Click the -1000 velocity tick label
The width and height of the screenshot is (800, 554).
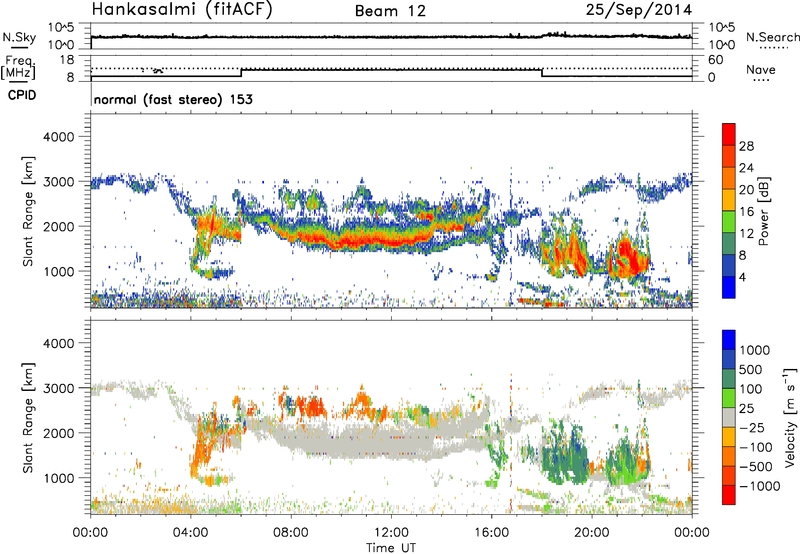[x=759, y=486]
